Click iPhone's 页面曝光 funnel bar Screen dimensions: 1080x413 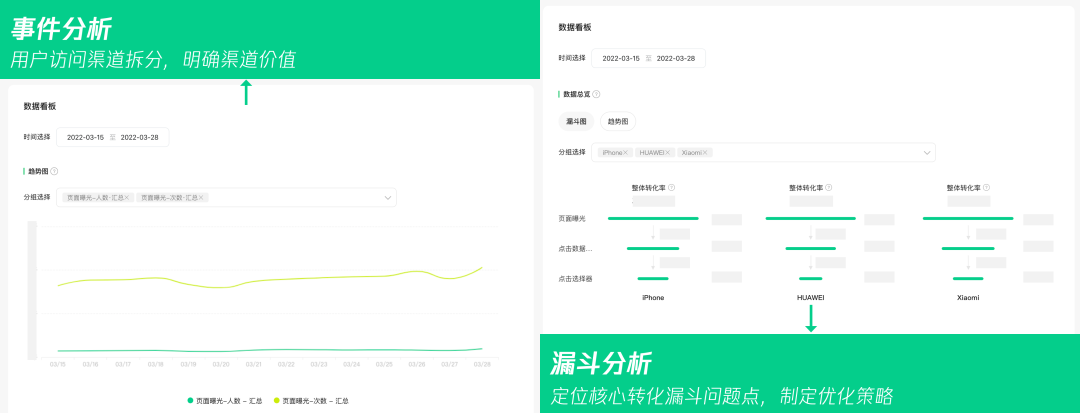tap(653, 218)
